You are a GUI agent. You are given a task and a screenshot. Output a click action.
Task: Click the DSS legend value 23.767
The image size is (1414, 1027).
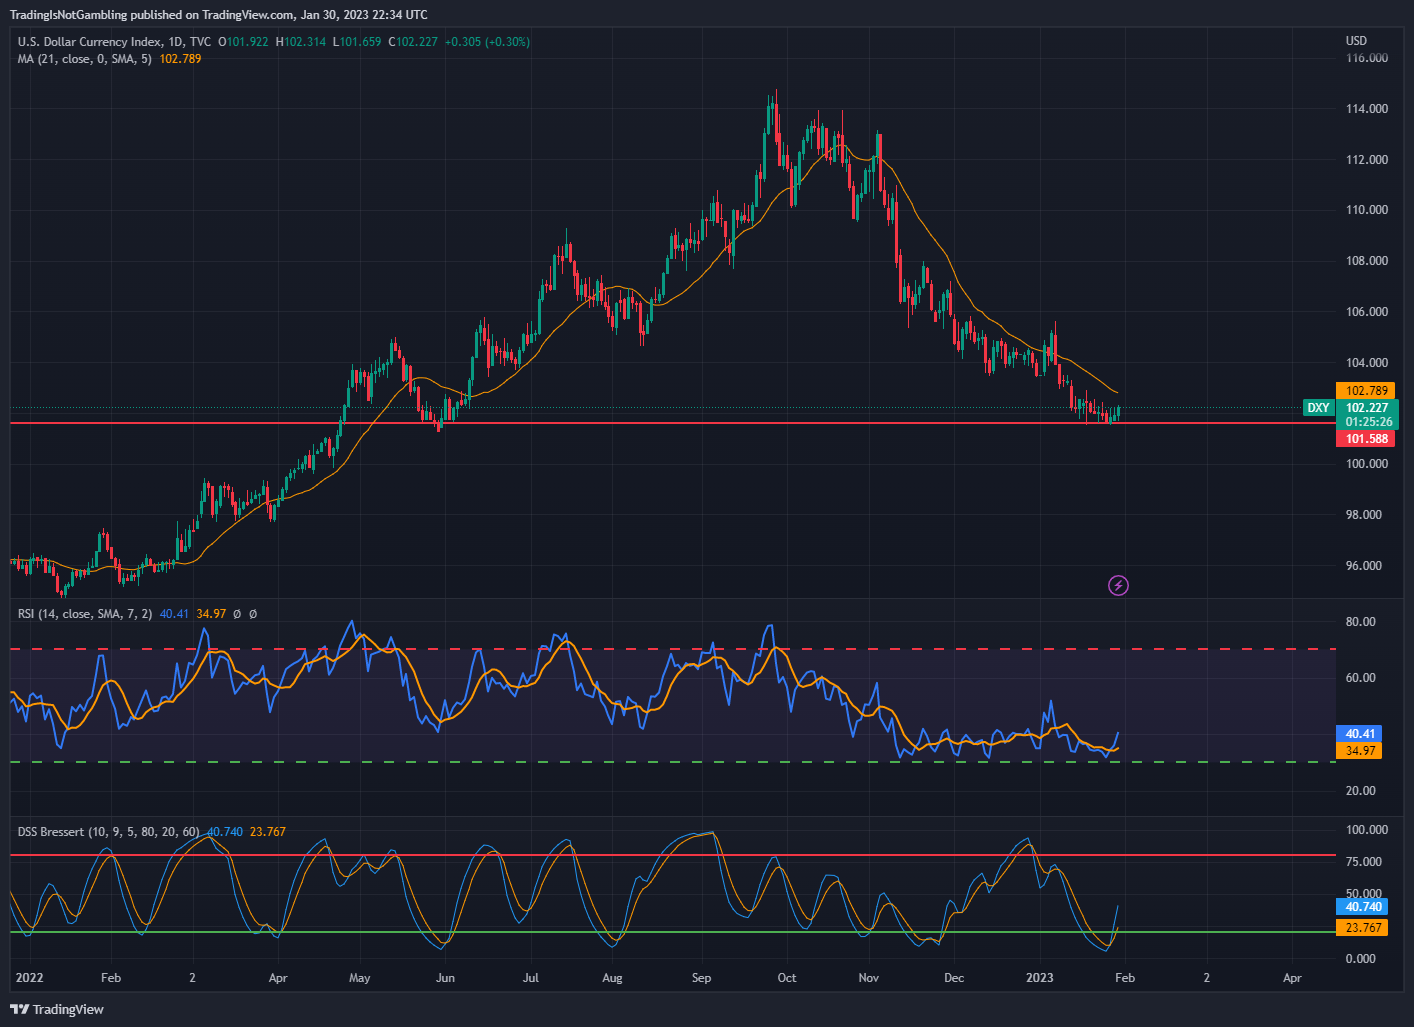(x=268, y=832)
